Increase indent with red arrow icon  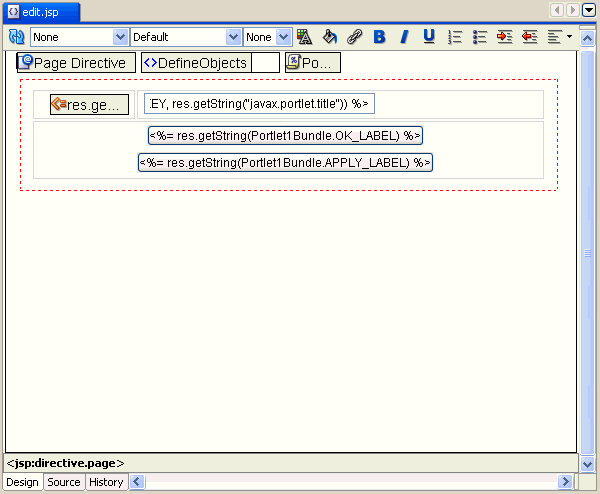505,37
